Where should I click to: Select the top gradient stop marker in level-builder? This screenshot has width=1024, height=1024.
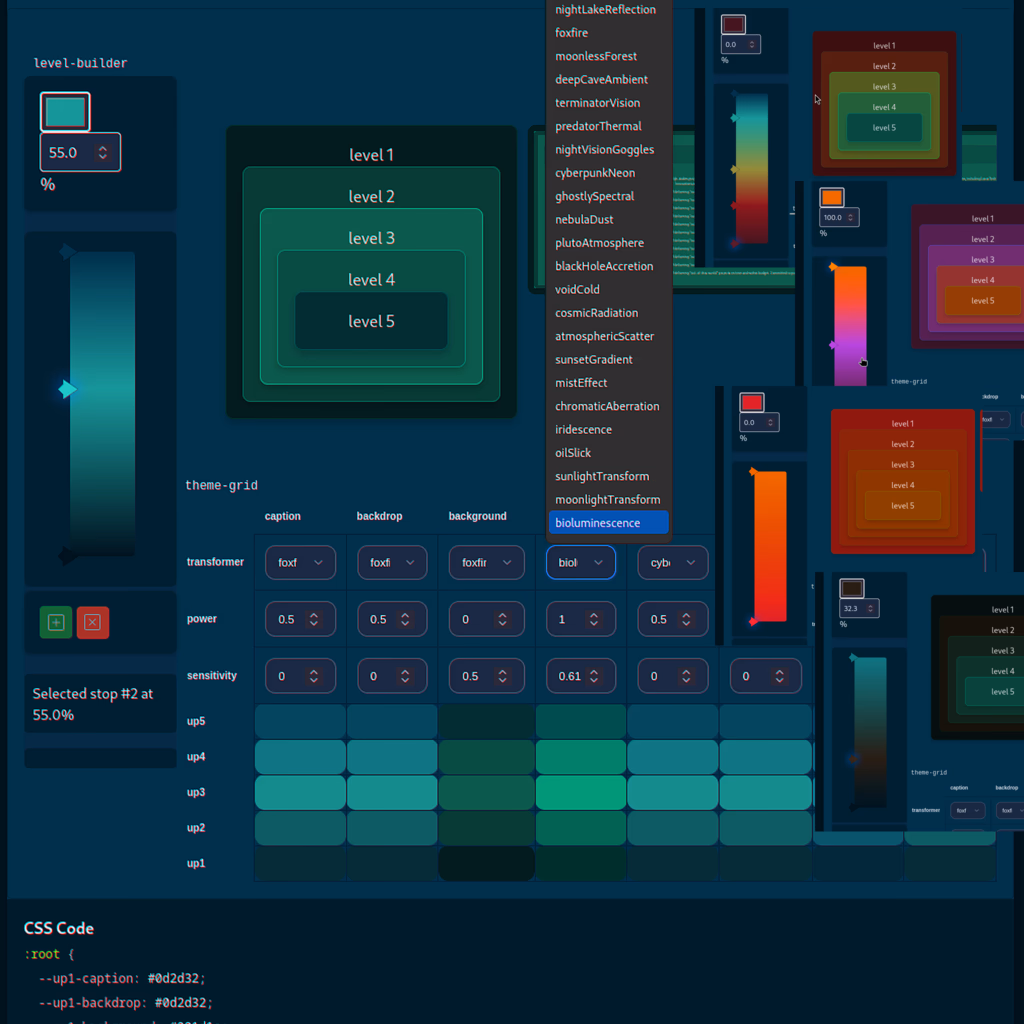click(66, 251)
